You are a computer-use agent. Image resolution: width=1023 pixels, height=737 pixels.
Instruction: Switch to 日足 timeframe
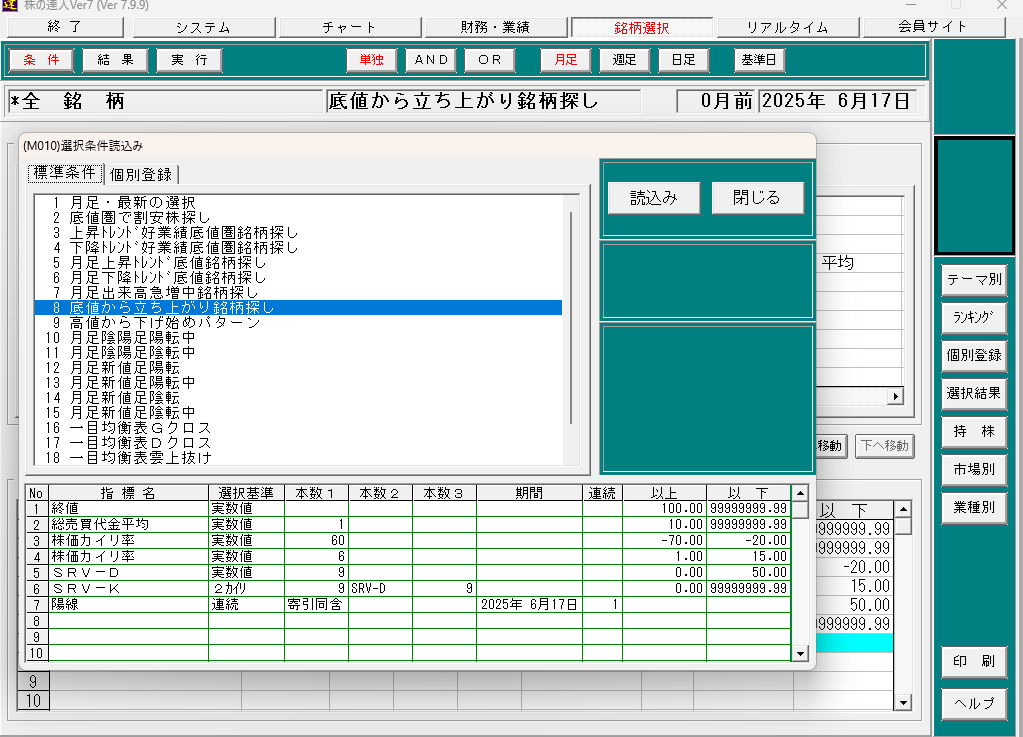684,60
